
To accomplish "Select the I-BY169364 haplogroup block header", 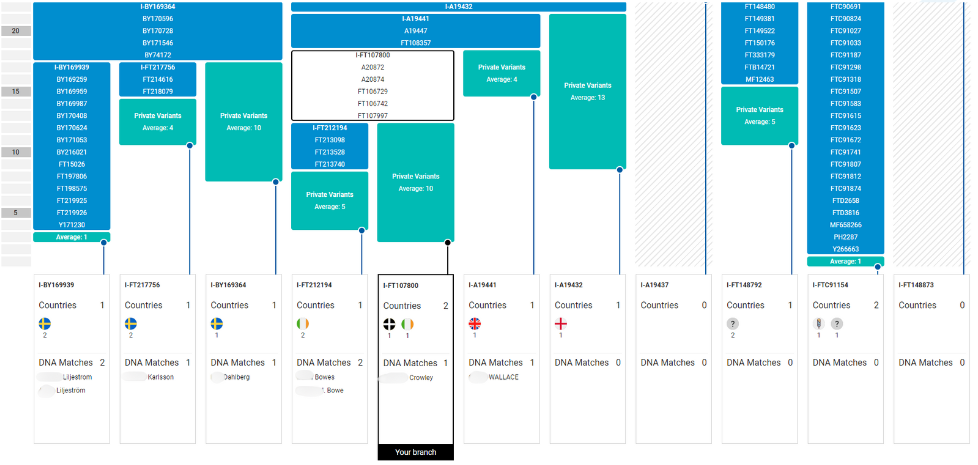I will pos(158,7).
